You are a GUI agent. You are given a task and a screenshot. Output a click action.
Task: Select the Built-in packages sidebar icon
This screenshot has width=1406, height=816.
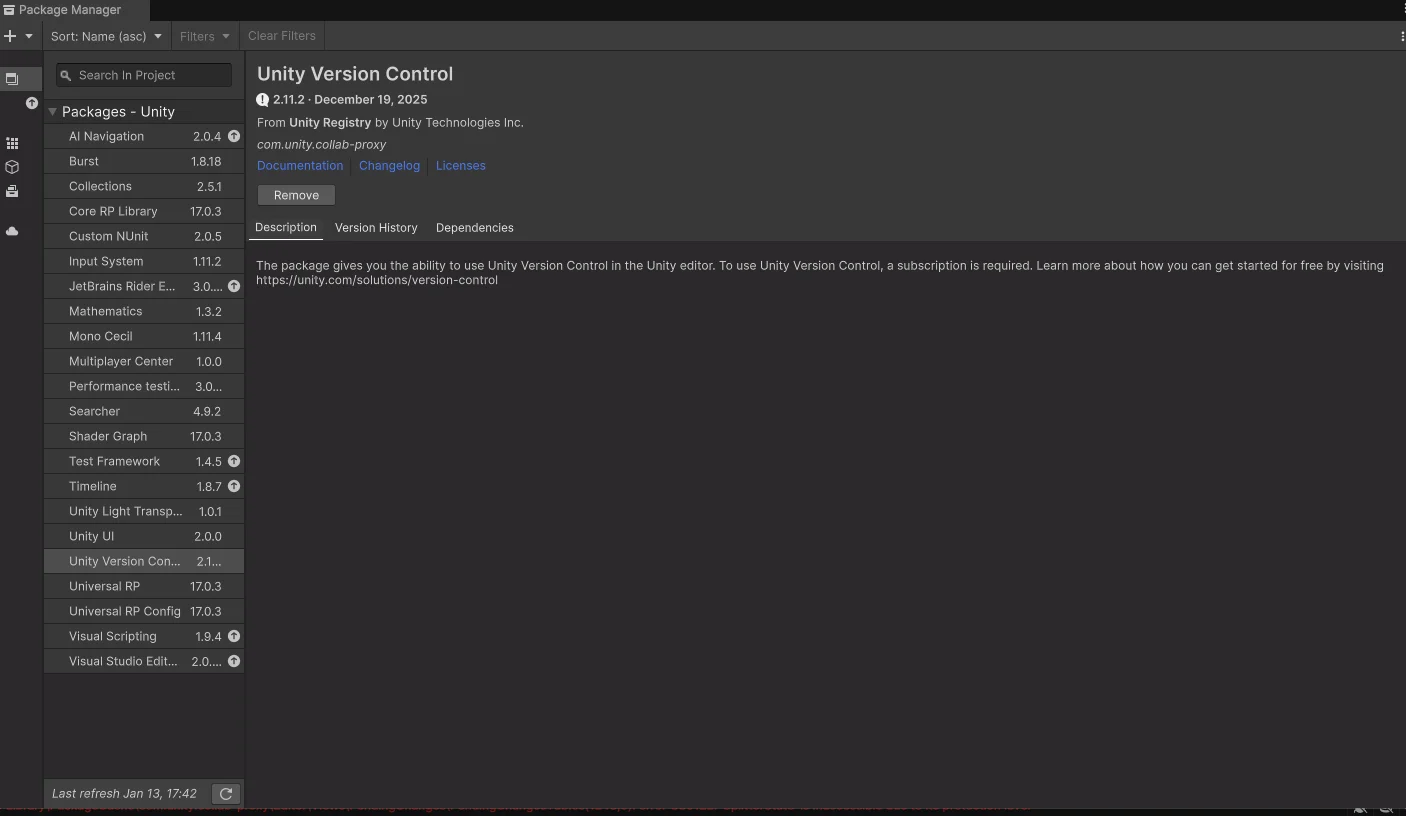[x=12, y=191]
